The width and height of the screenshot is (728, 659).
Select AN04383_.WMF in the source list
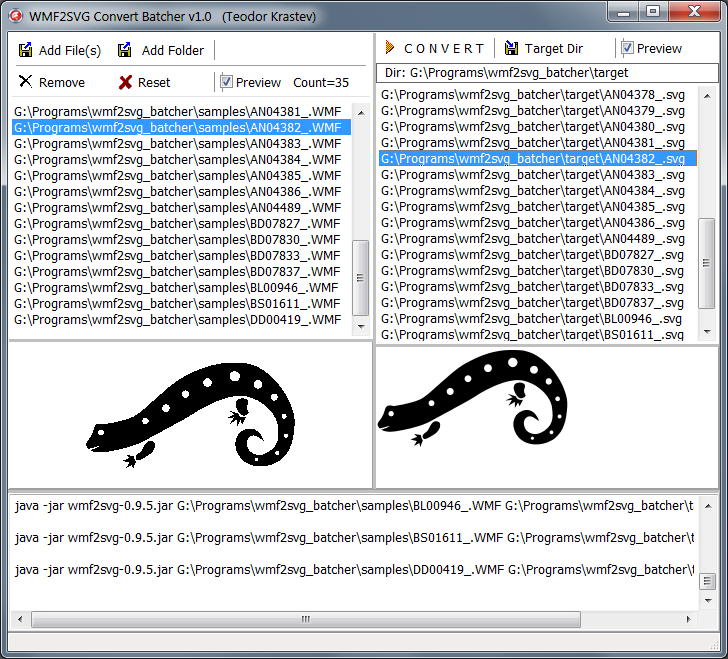click(177, 144)
